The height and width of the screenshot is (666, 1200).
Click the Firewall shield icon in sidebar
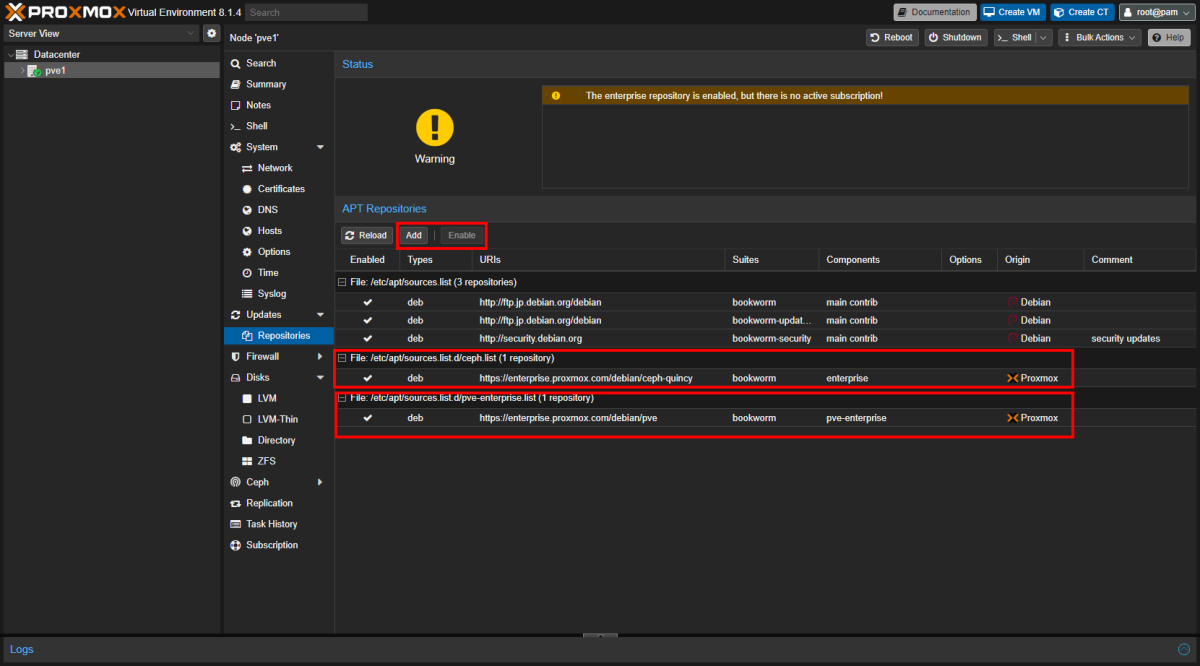pyautogui.click(x=236, y=356)
